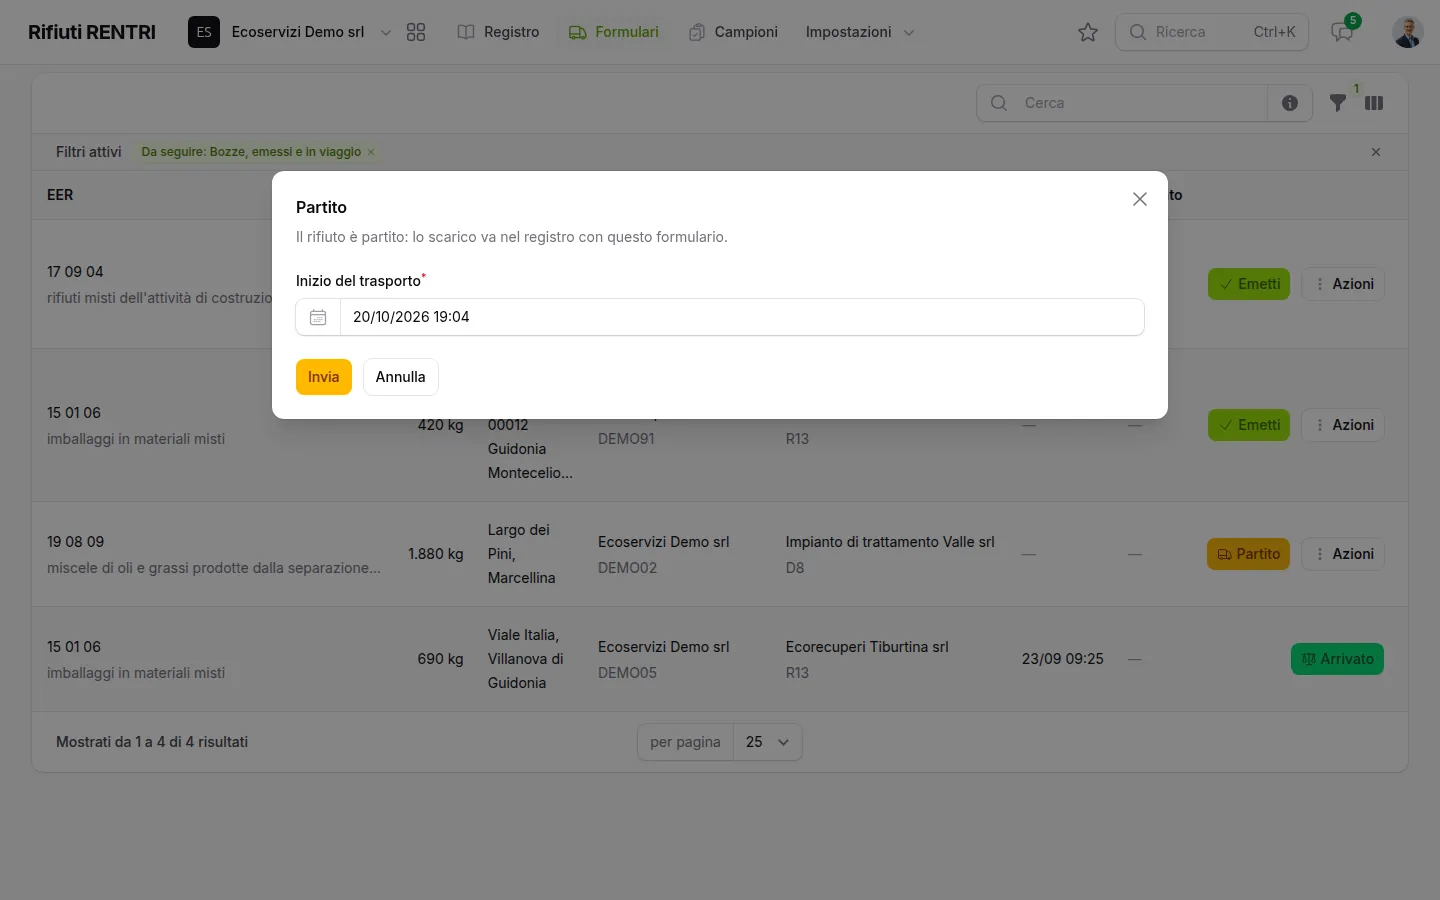Viewport: 1440px width, 900px height.
Task: Open Azioni for the 17 09 04 row
Action: (1343, 284)
